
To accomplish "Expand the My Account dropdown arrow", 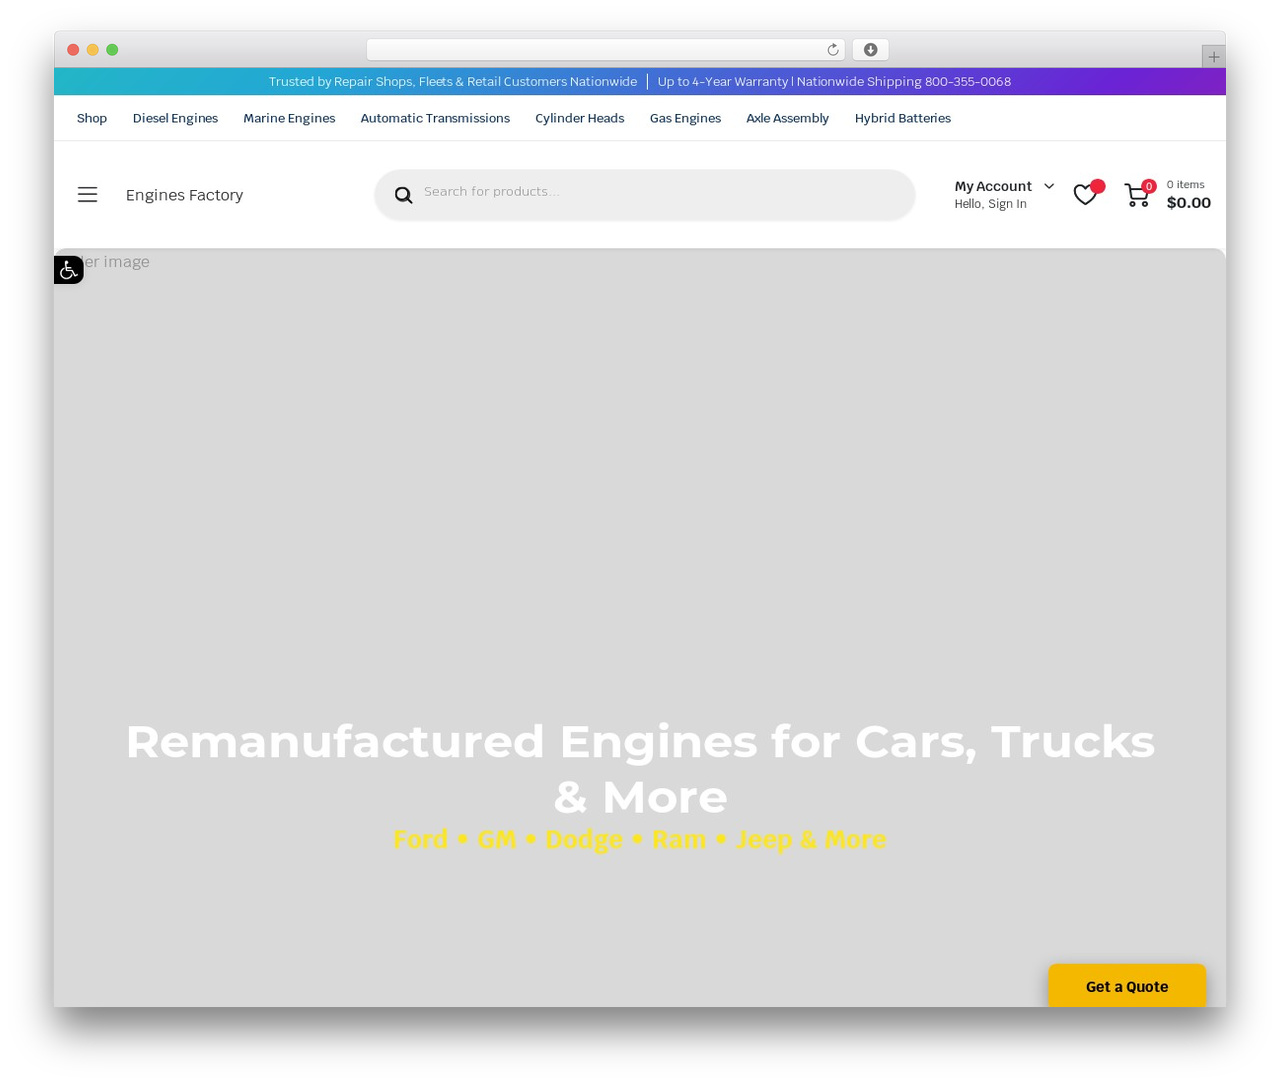I will click(1049, 186).
